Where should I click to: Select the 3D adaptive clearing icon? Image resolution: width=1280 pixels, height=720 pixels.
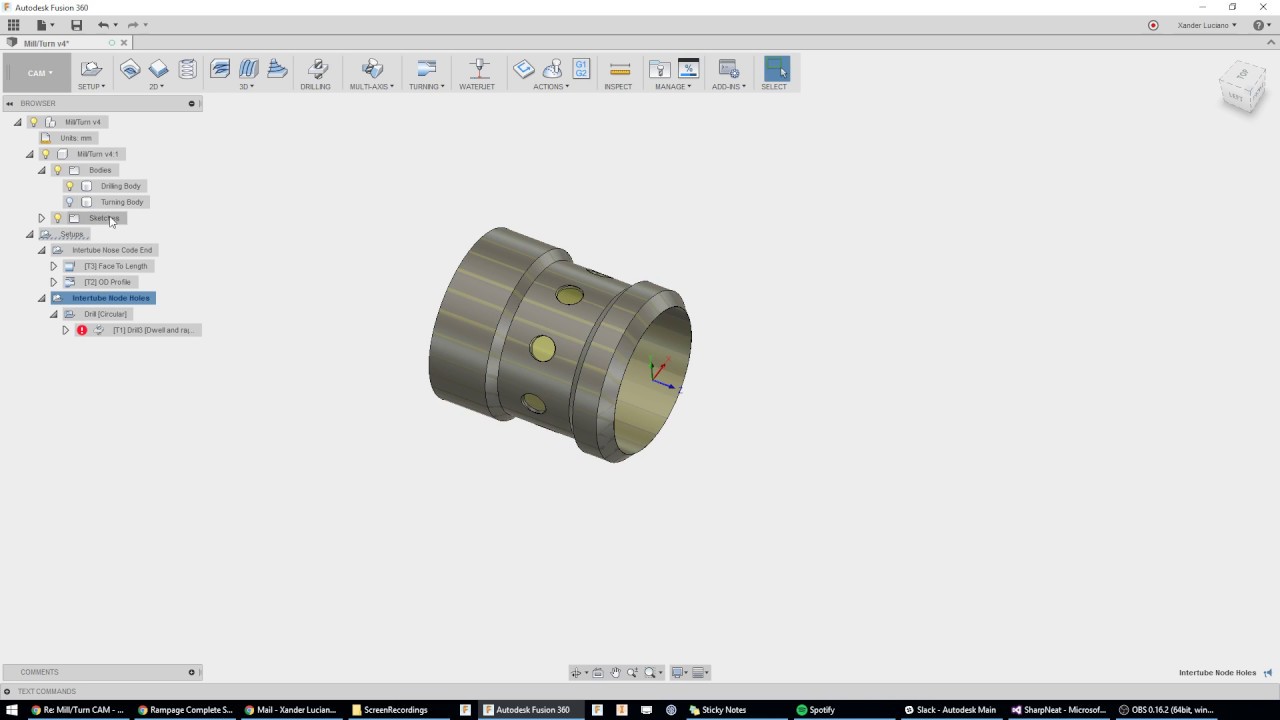(220, 68)
